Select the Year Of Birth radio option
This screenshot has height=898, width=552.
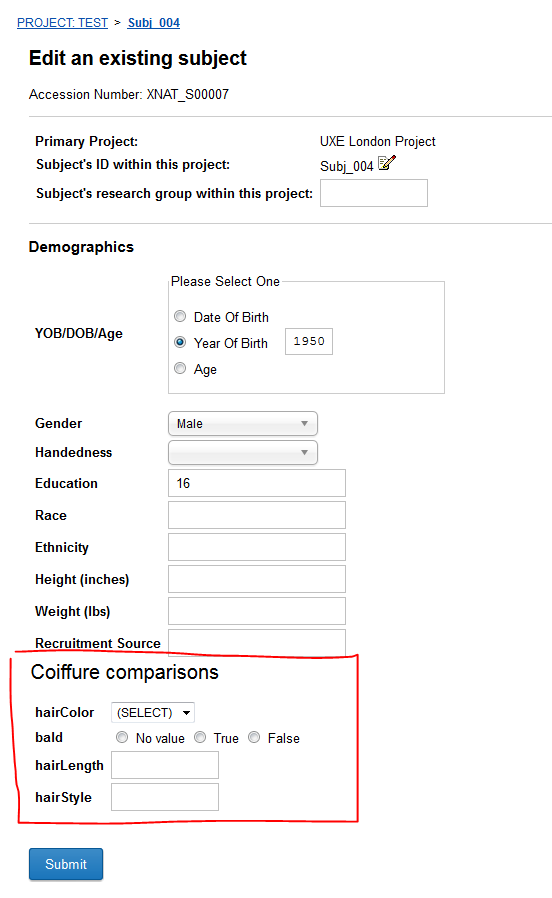point(180,342)
